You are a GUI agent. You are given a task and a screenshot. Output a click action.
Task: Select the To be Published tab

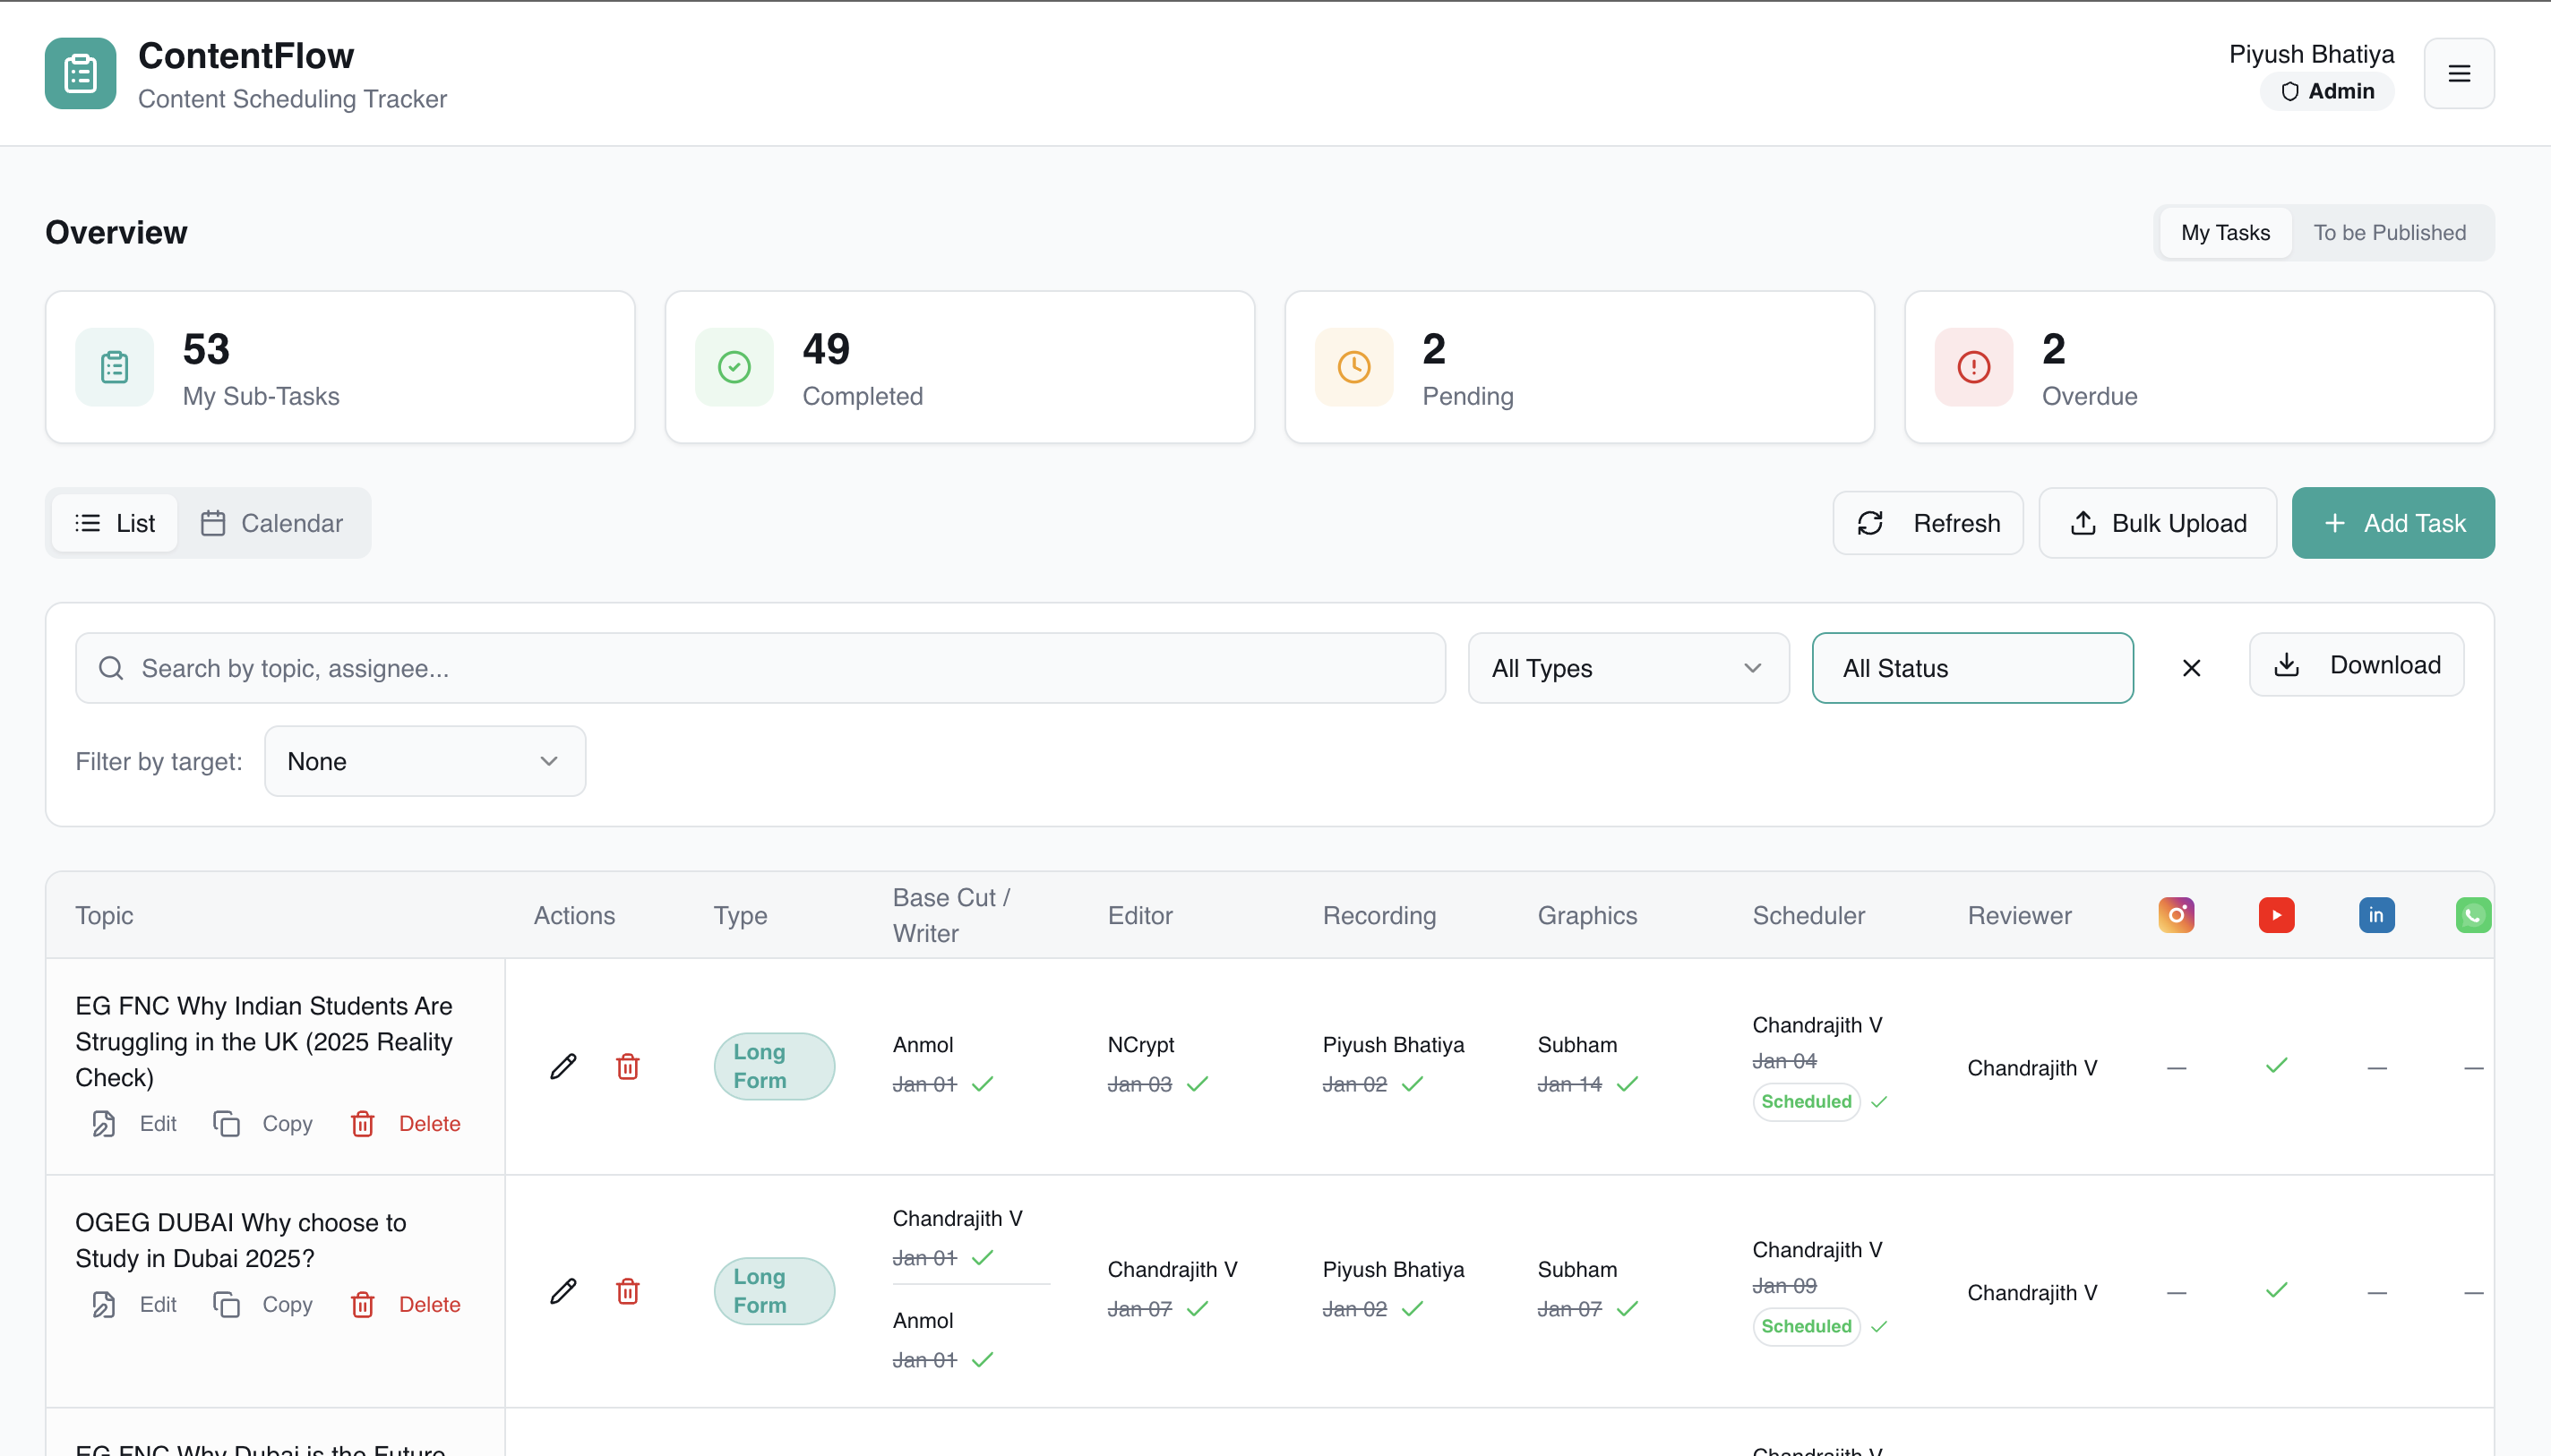2389,233
